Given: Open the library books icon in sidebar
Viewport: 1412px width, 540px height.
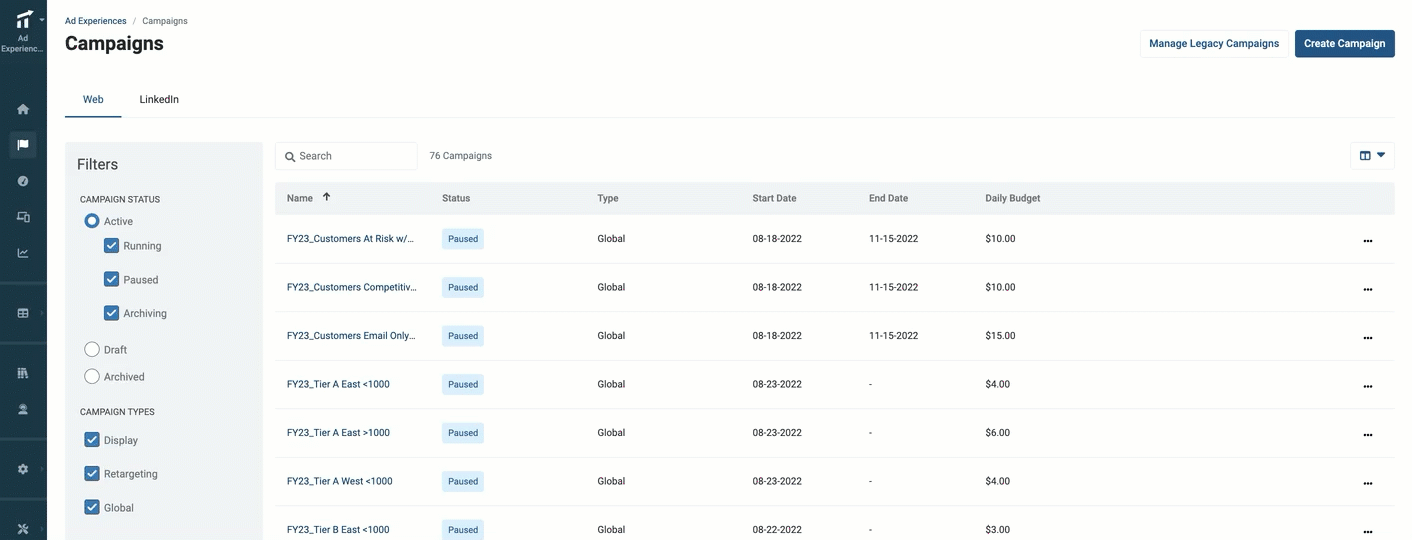Looking at the screenshot, I should pyautogui.click(x=23, y=373).
